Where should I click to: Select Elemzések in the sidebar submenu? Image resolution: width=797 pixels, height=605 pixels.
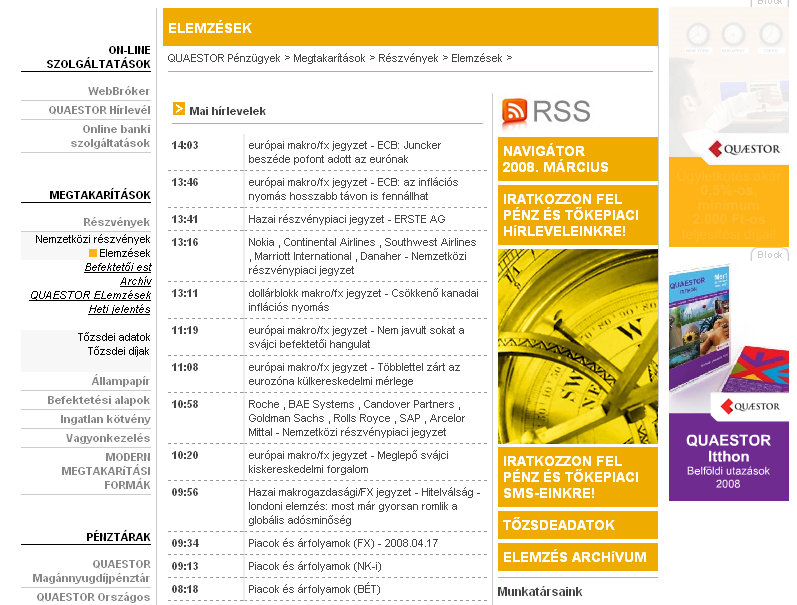(125, 253)
